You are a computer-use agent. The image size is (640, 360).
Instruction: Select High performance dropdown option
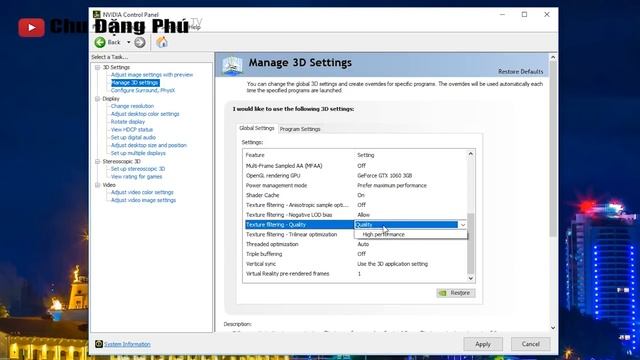point(410,235)
